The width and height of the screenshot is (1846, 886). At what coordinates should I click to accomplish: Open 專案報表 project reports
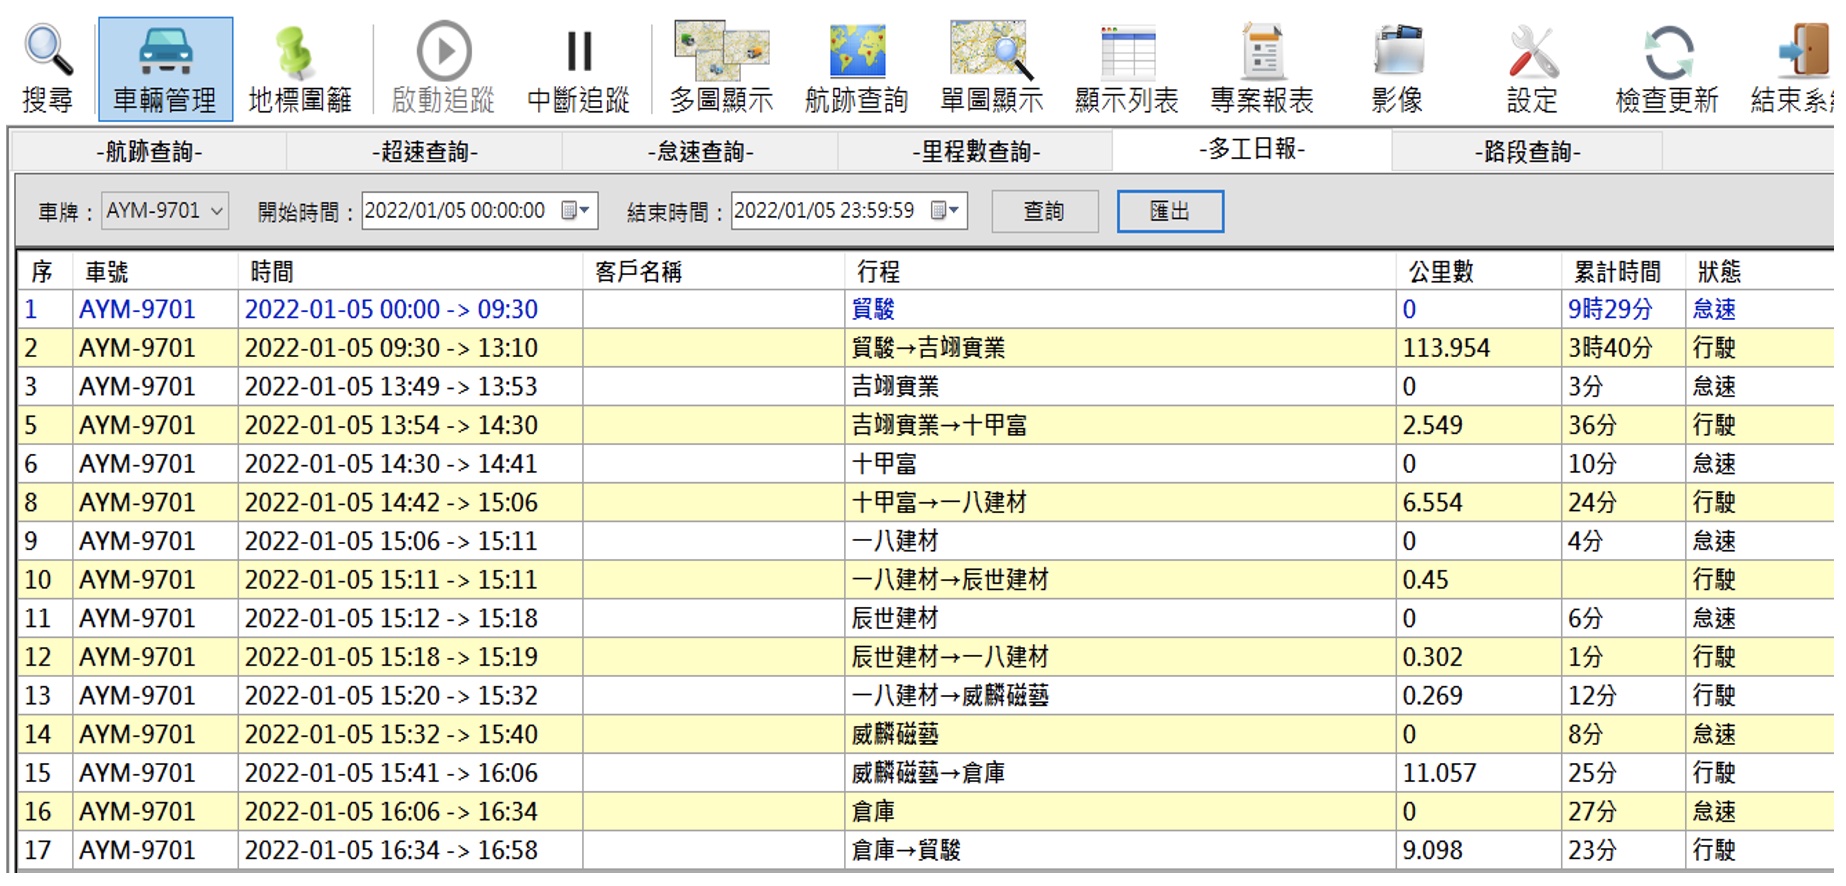(x=1262, y=52)
